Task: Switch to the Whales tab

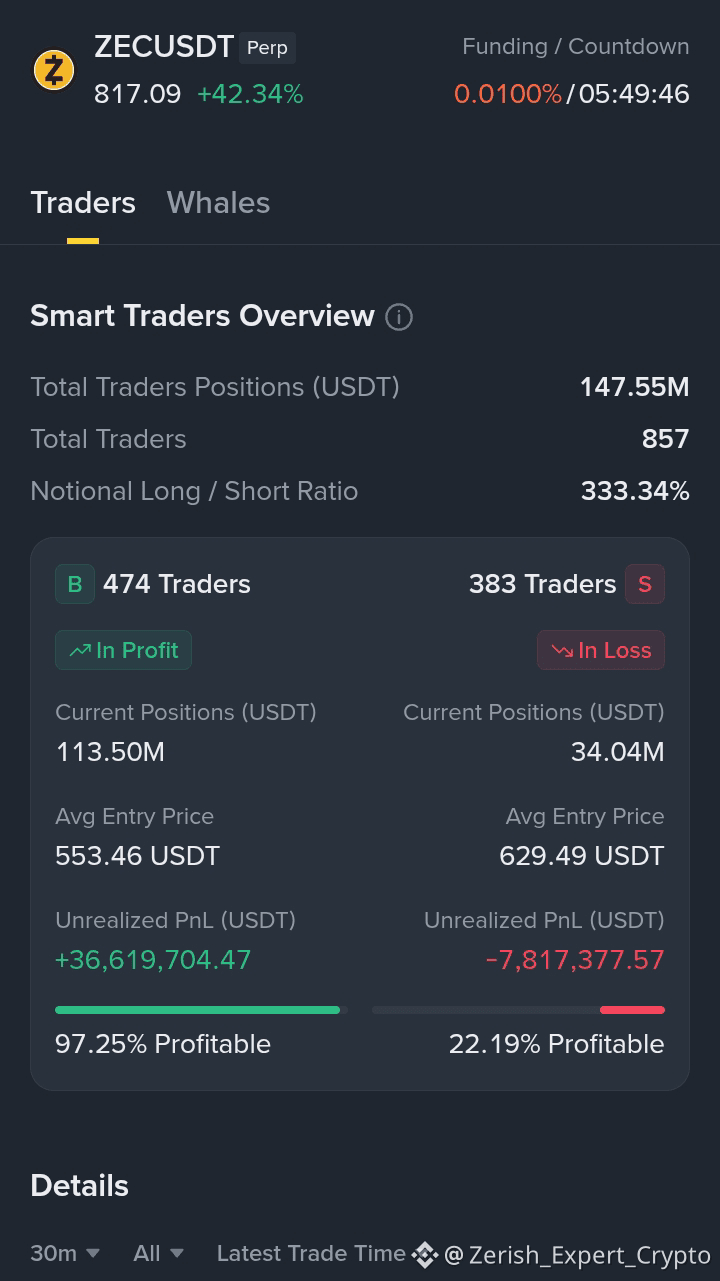Action: tap(218, 203)
